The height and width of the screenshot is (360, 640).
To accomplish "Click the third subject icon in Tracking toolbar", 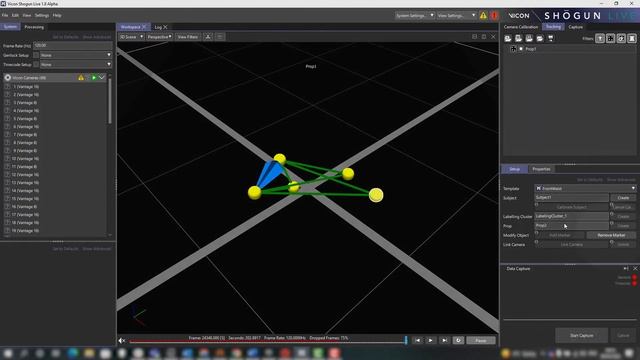I will coord(529,38).
